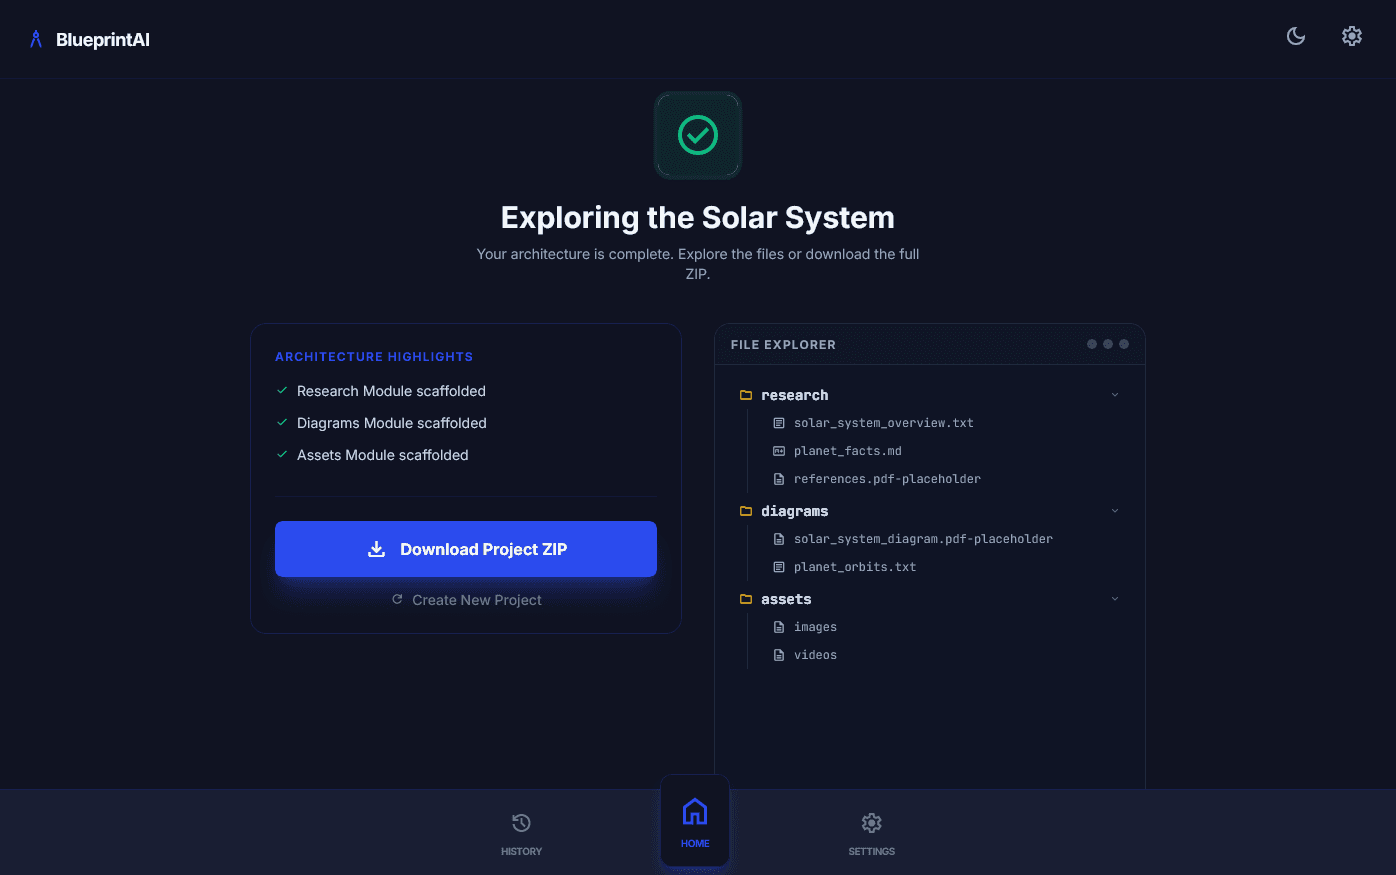Collapse the assets folder chevron
Screen dimensions: 1396x875
tap(1115, 599)
